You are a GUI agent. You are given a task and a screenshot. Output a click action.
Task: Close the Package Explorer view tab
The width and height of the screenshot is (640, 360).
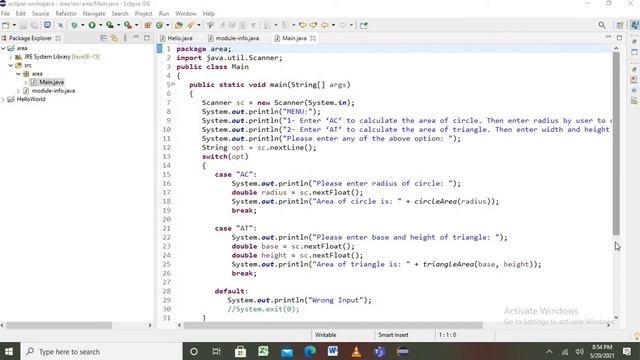tap(58, 38)
